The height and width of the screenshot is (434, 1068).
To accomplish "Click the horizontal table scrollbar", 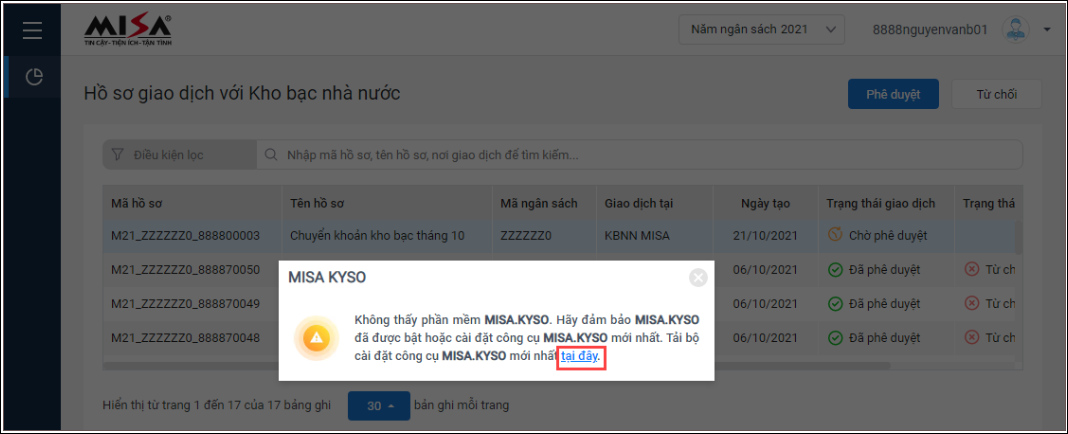I will pos(497,366).
